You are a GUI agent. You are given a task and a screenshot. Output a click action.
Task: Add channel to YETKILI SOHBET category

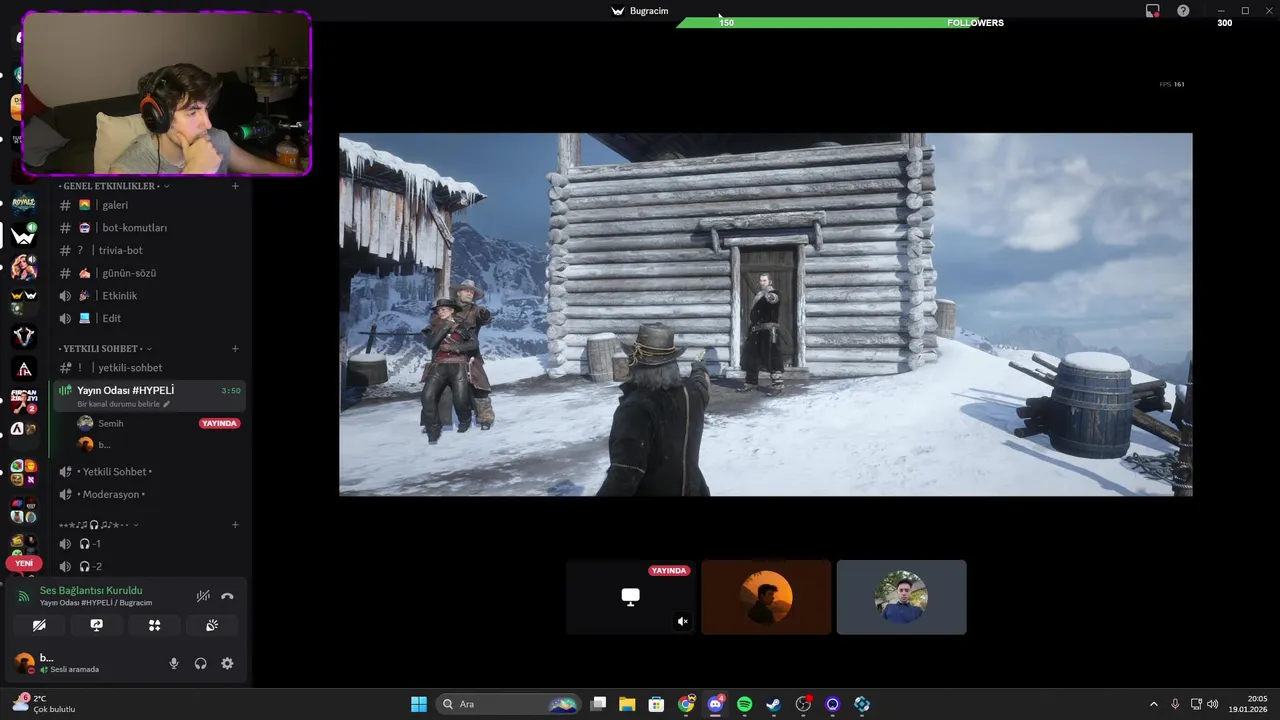click(x=235, y=349)
